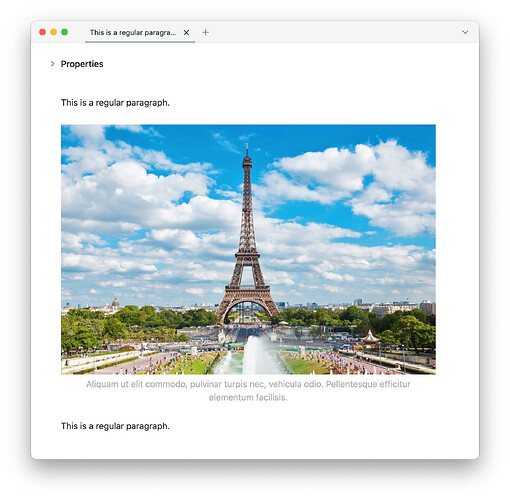Minimize the window with the yellow button
Viewport: 510px width, 500px height.
coord(53,32)
